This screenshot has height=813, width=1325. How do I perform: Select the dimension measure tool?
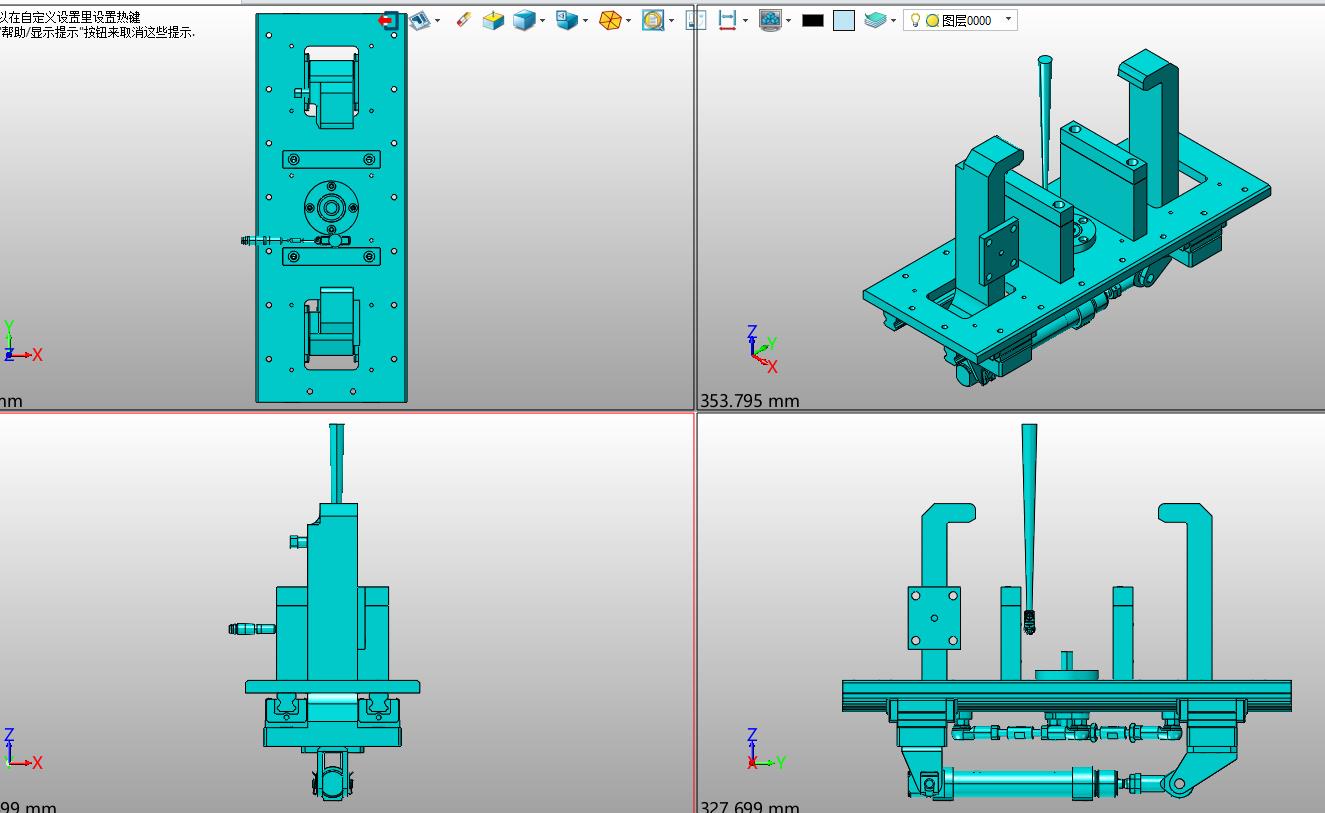[727, 20]
